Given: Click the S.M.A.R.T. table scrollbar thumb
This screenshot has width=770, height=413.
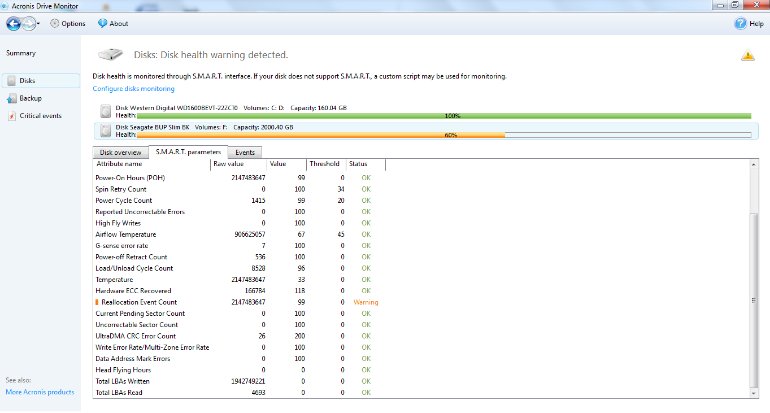Looking at the screenshot, I should 753,300.
